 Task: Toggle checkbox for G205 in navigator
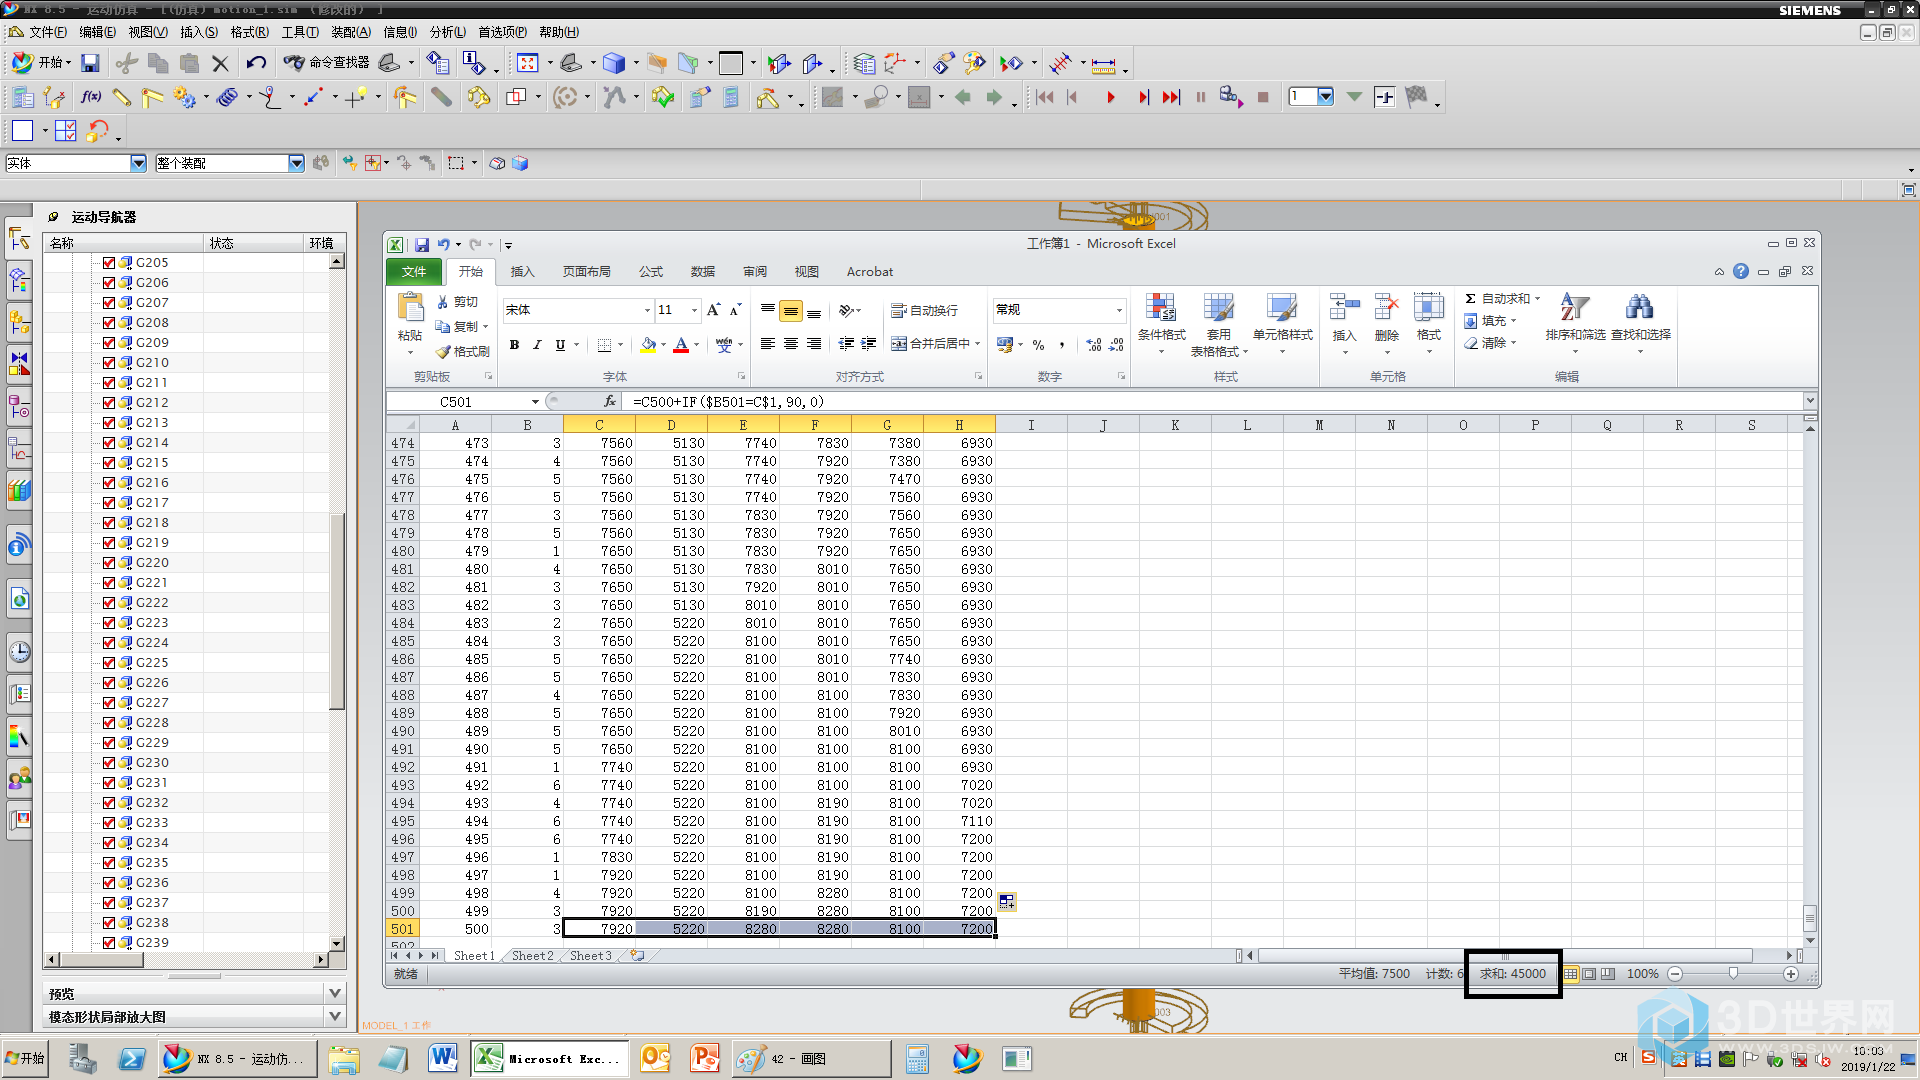click(x=109, y=263)
